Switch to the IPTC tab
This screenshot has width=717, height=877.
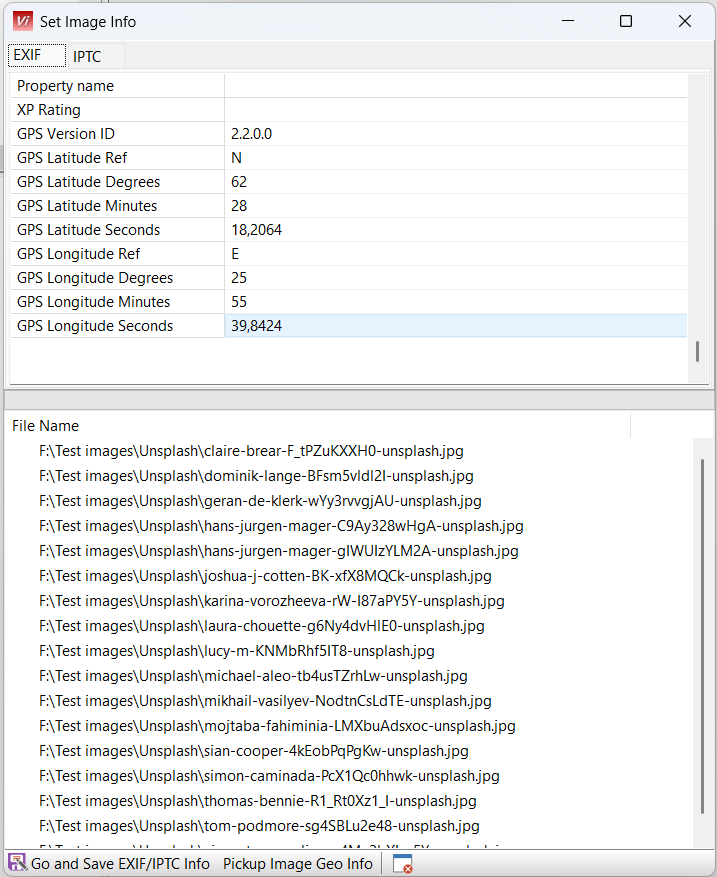point(87,57)
